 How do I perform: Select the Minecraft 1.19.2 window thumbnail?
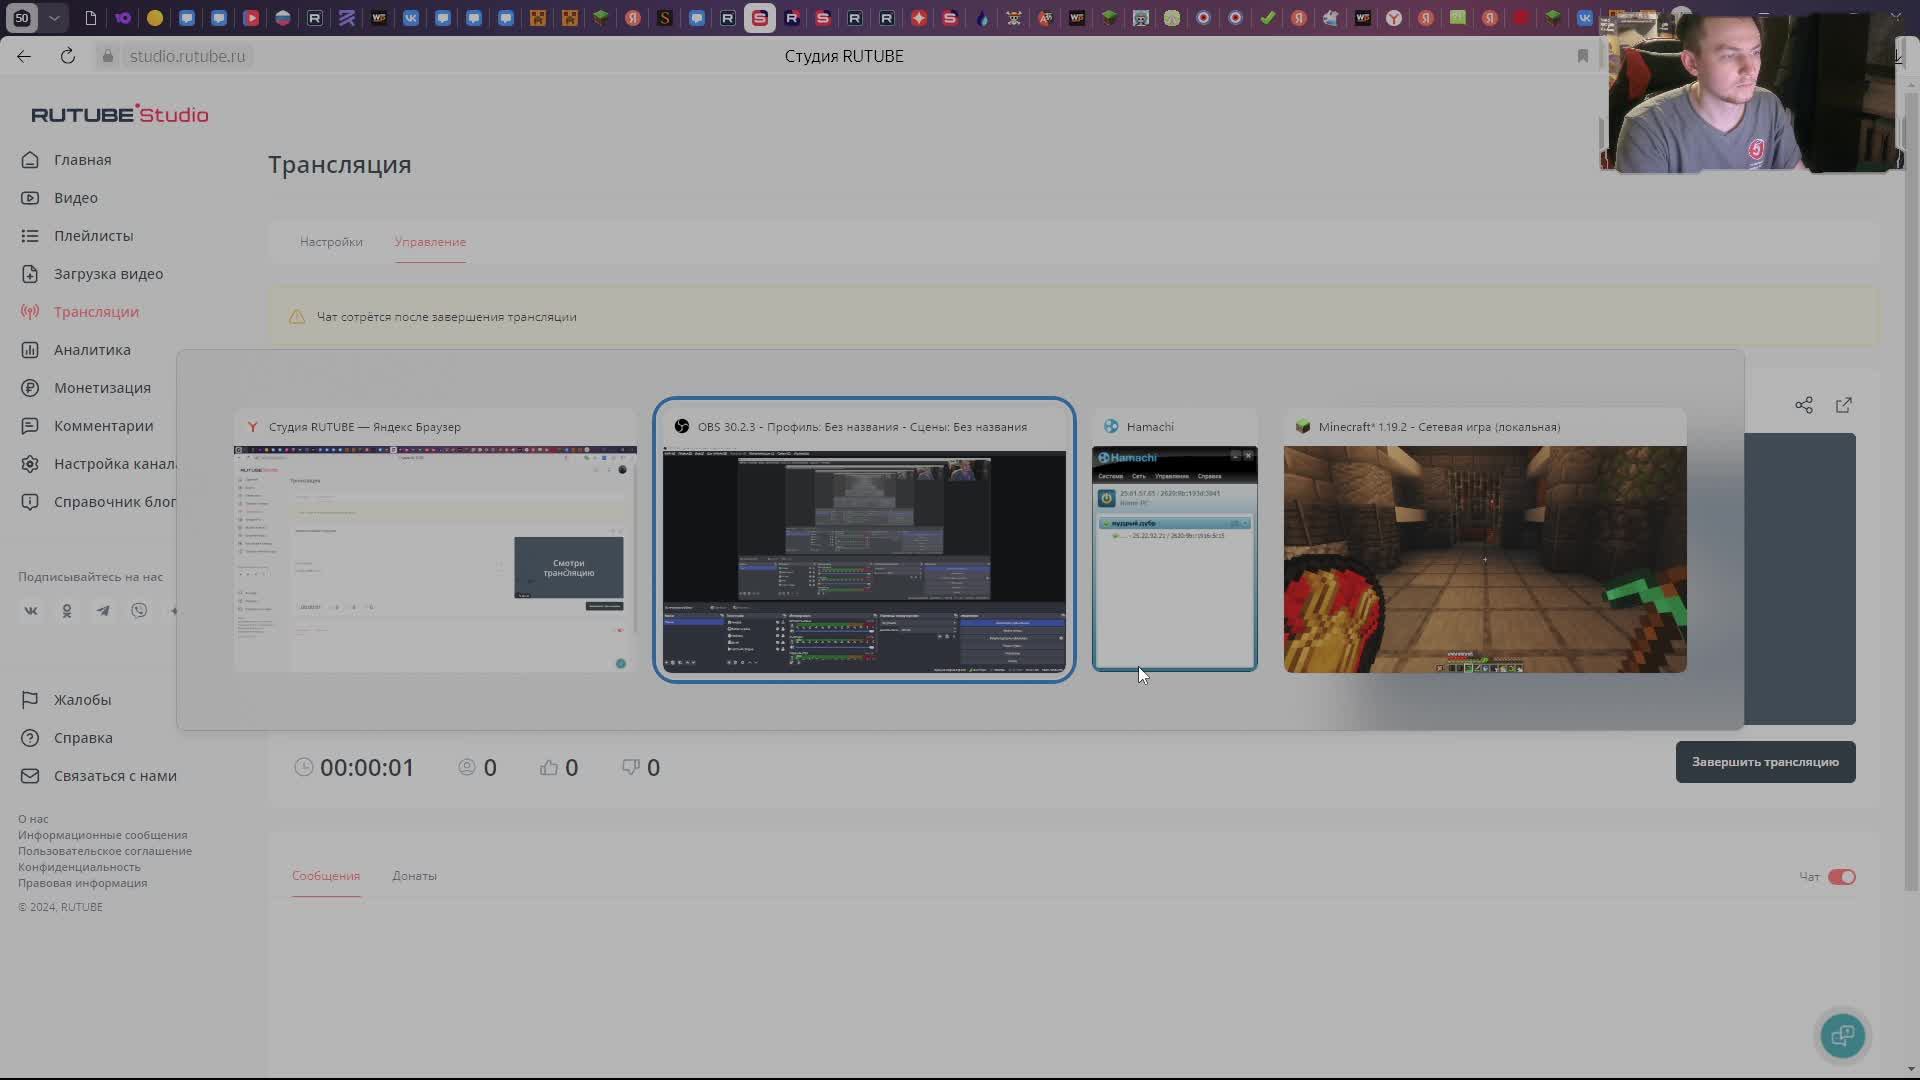coord(1485,540)
